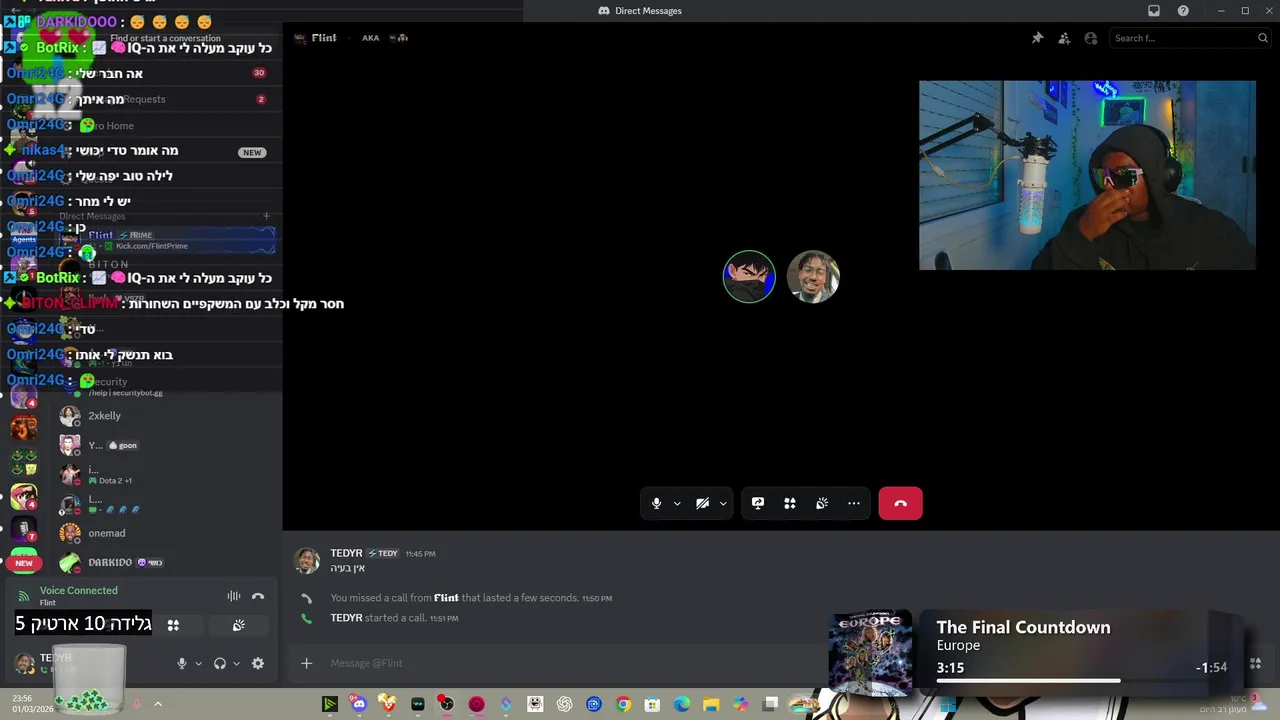Open the orange demon server icon
Viewport: 1280px width, 720px height.
(x=24, y=428)
